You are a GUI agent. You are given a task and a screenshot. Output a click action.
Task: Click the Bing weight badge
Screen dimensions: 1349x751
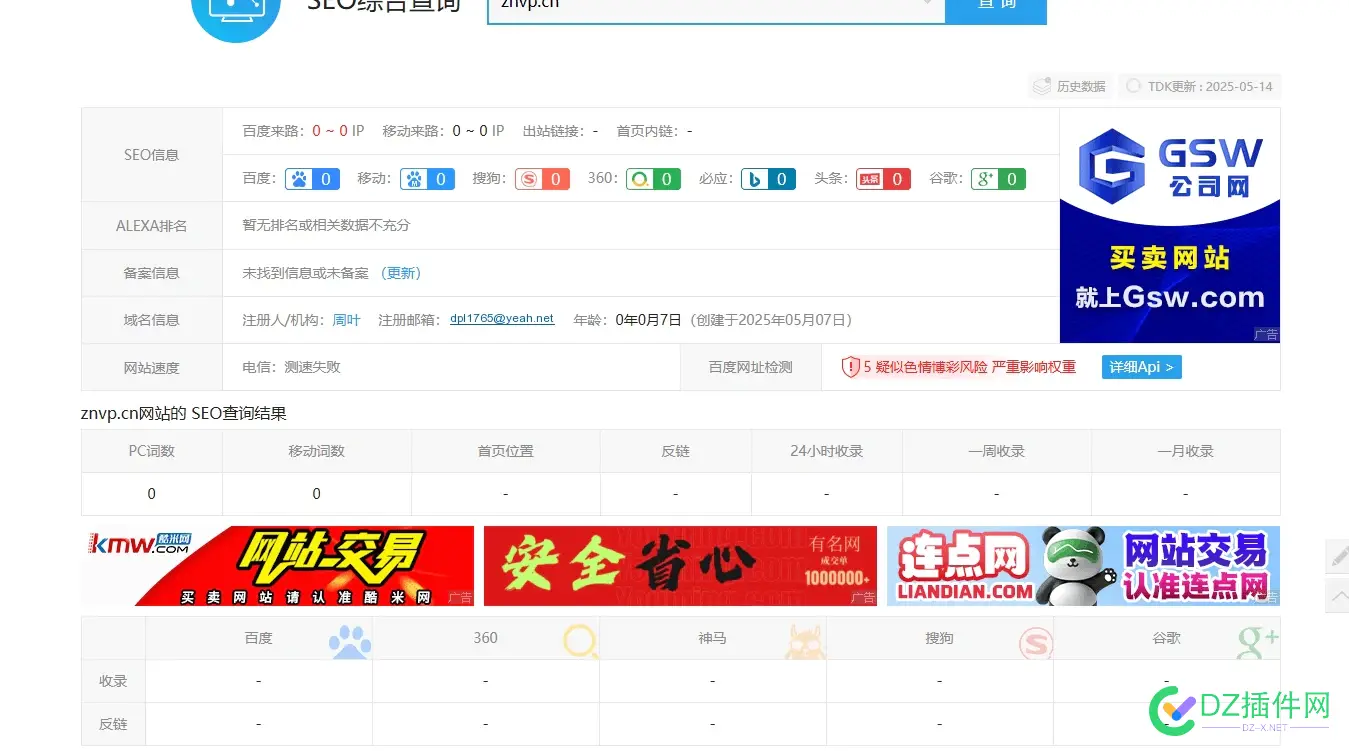click(x=768, y=179)
